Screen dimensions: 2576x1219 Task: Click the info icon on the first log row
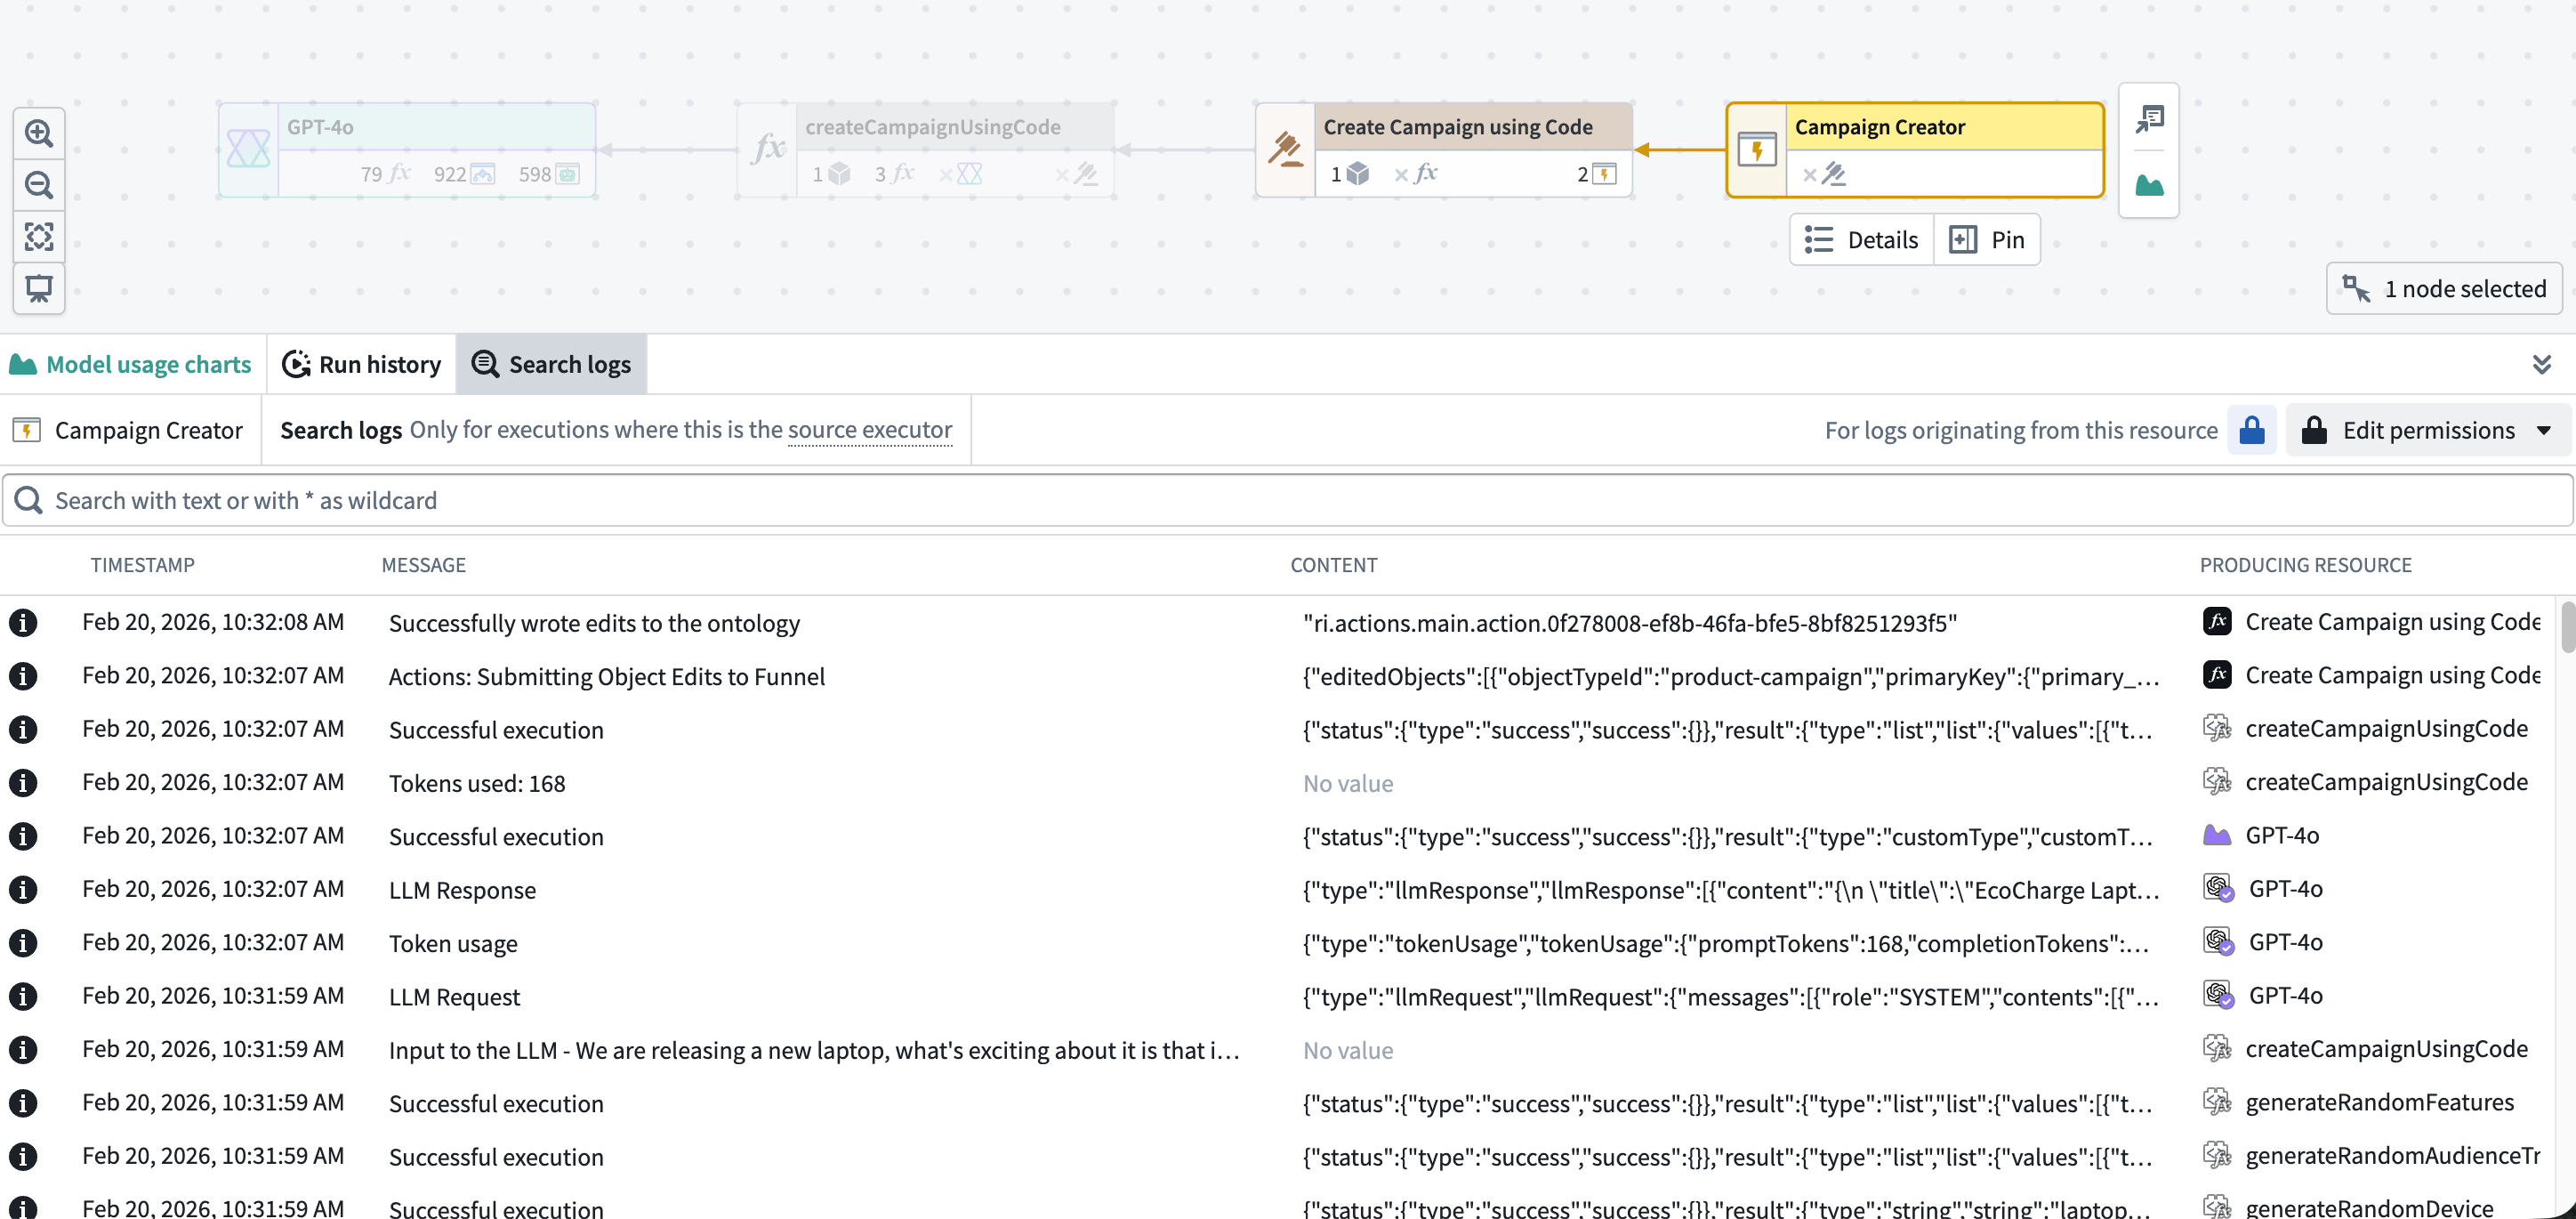[x=23, y=622]
